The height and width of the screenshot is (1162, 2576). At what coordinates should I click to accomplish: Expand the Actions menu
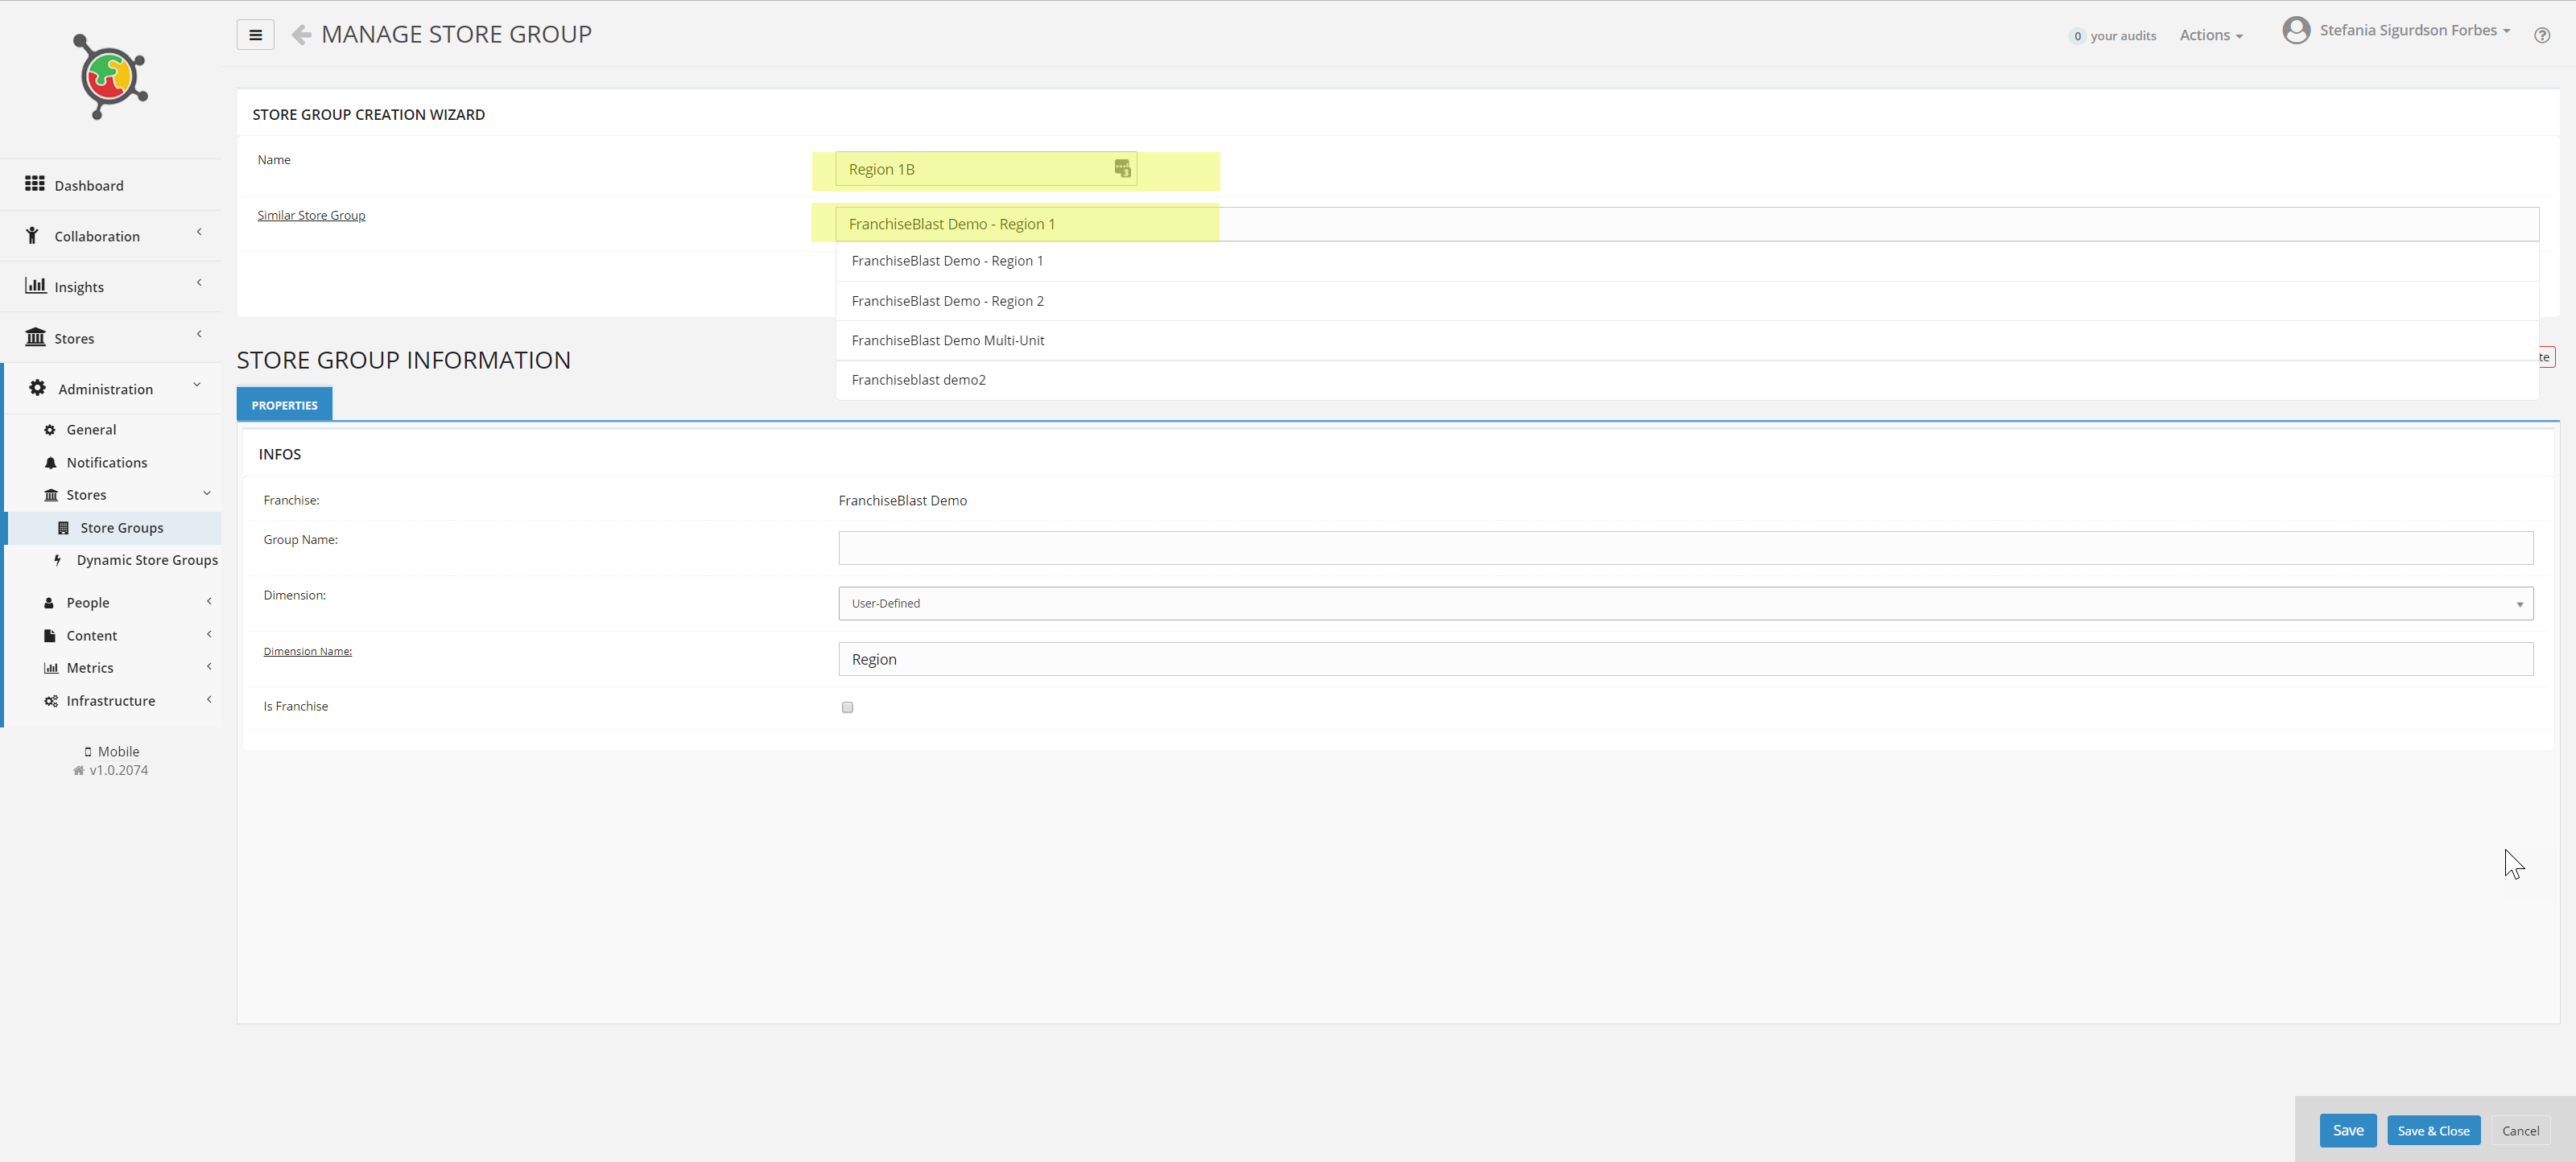[x=2210, y=36]
